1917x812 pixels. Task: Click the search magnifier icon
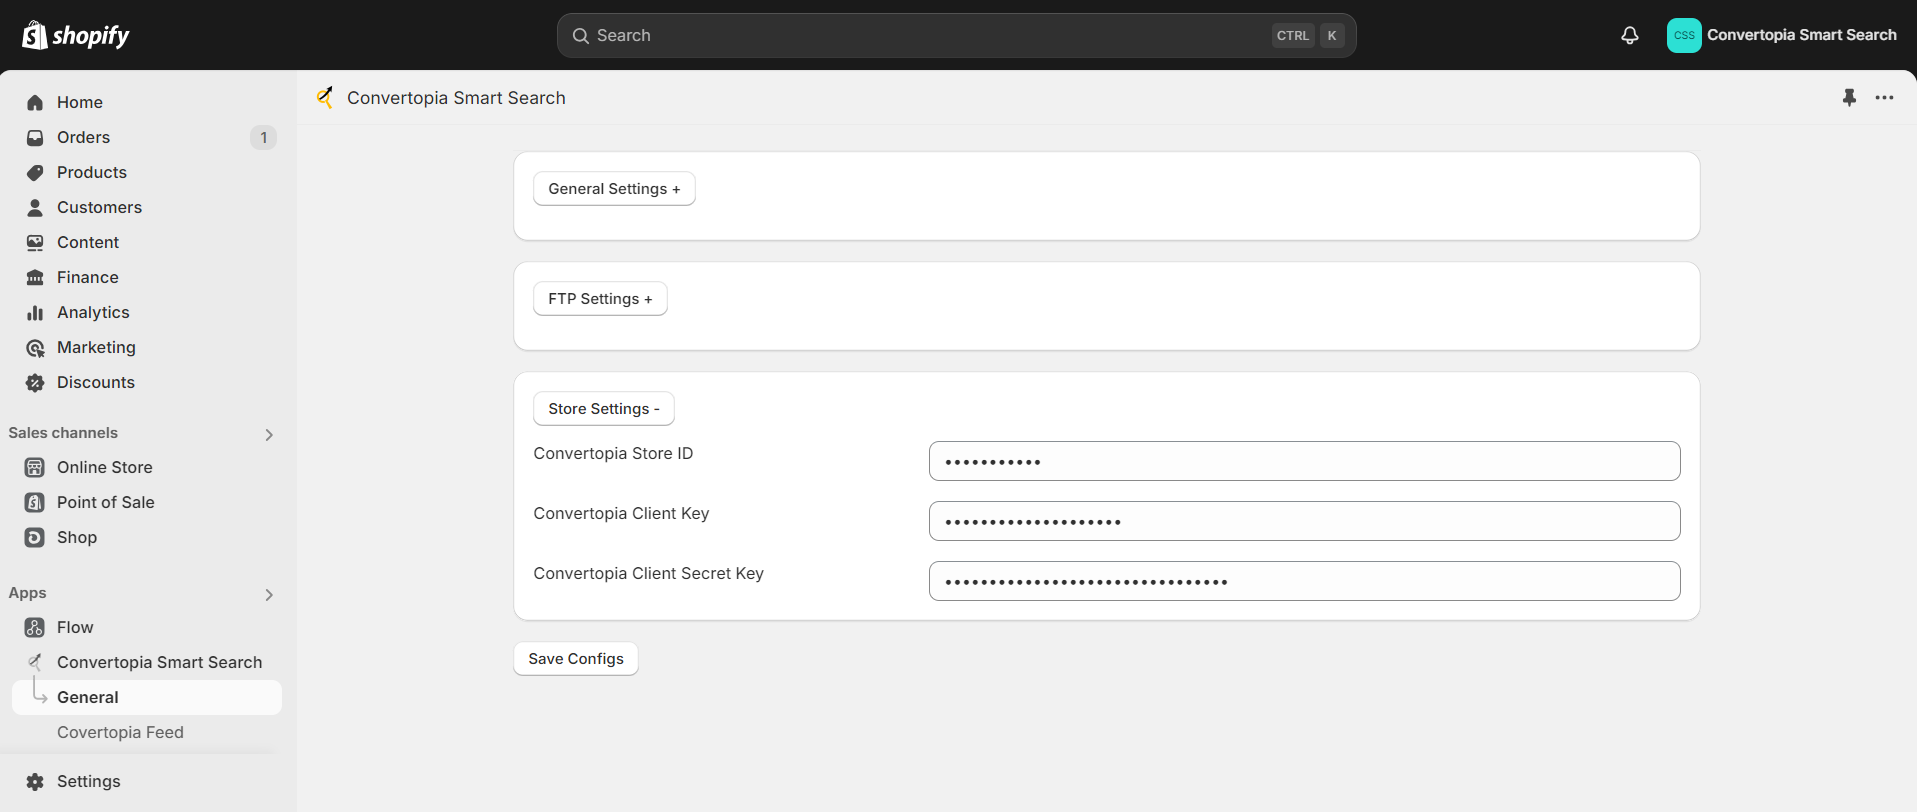pos(580,35)
